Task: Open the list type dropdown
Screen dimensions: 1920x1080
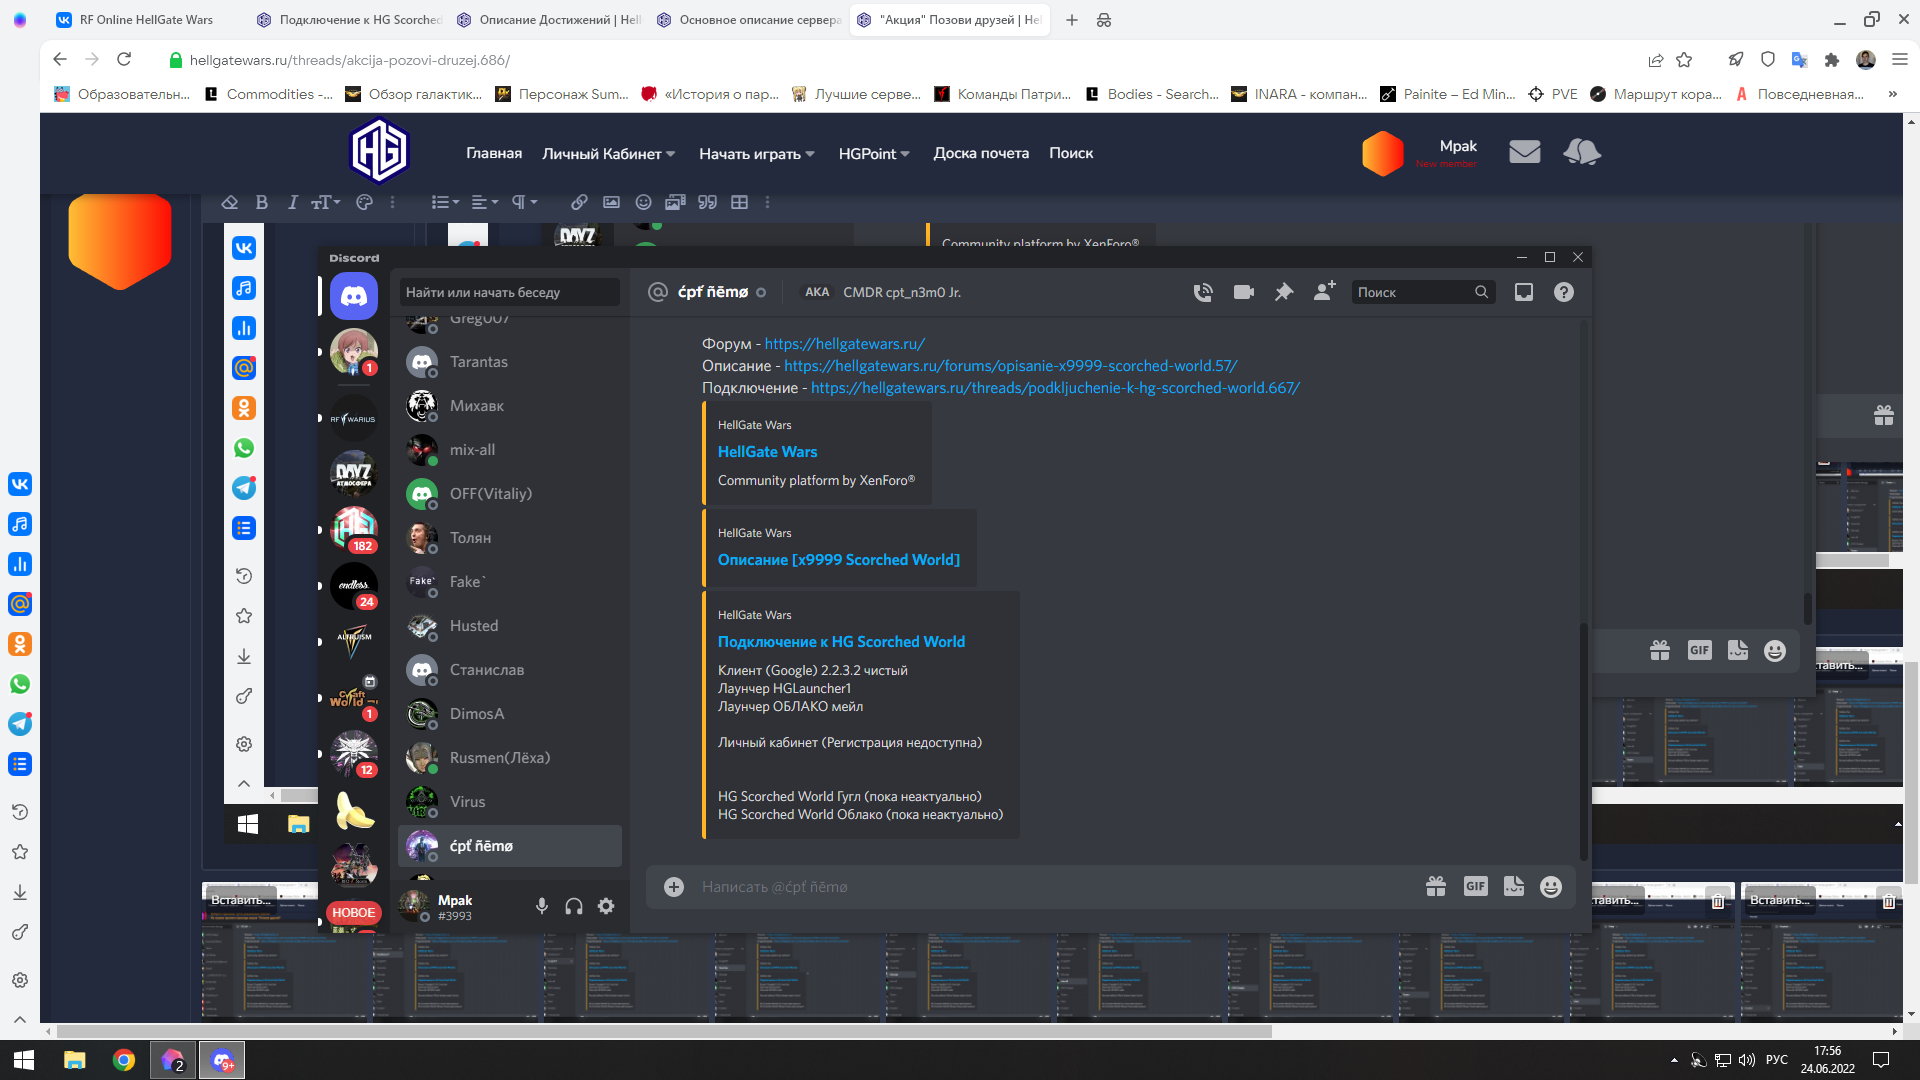Action: [x=445, y=202]
